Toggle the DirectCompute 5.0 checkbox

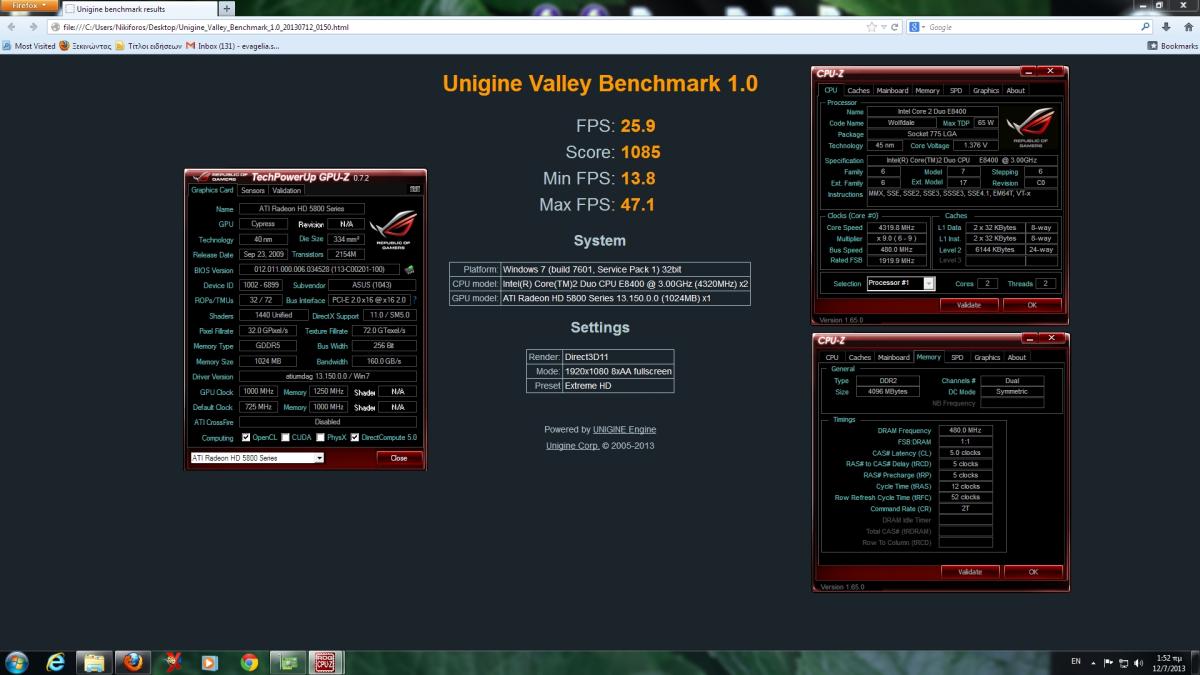pyautogui.click(x=354, y=437)
